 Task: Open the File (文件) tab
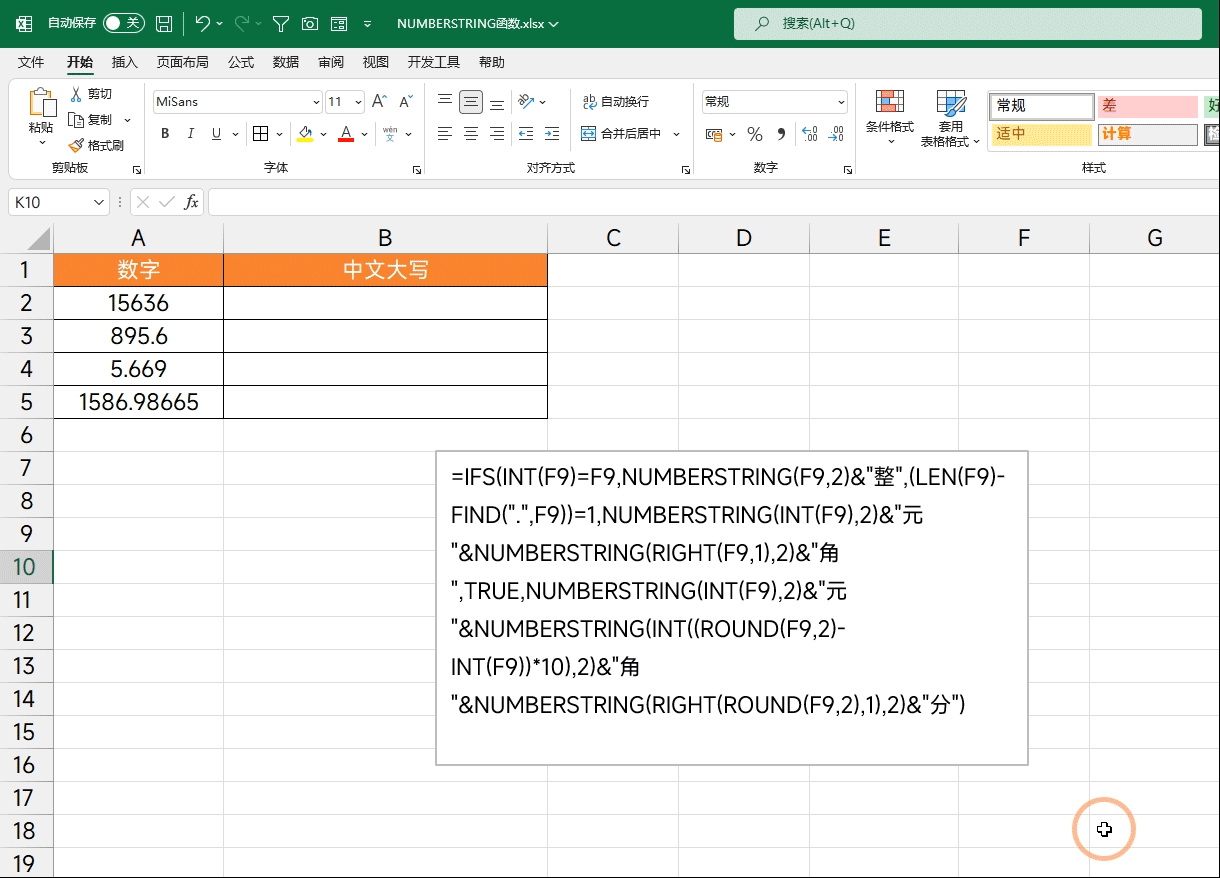coord(31,62)
